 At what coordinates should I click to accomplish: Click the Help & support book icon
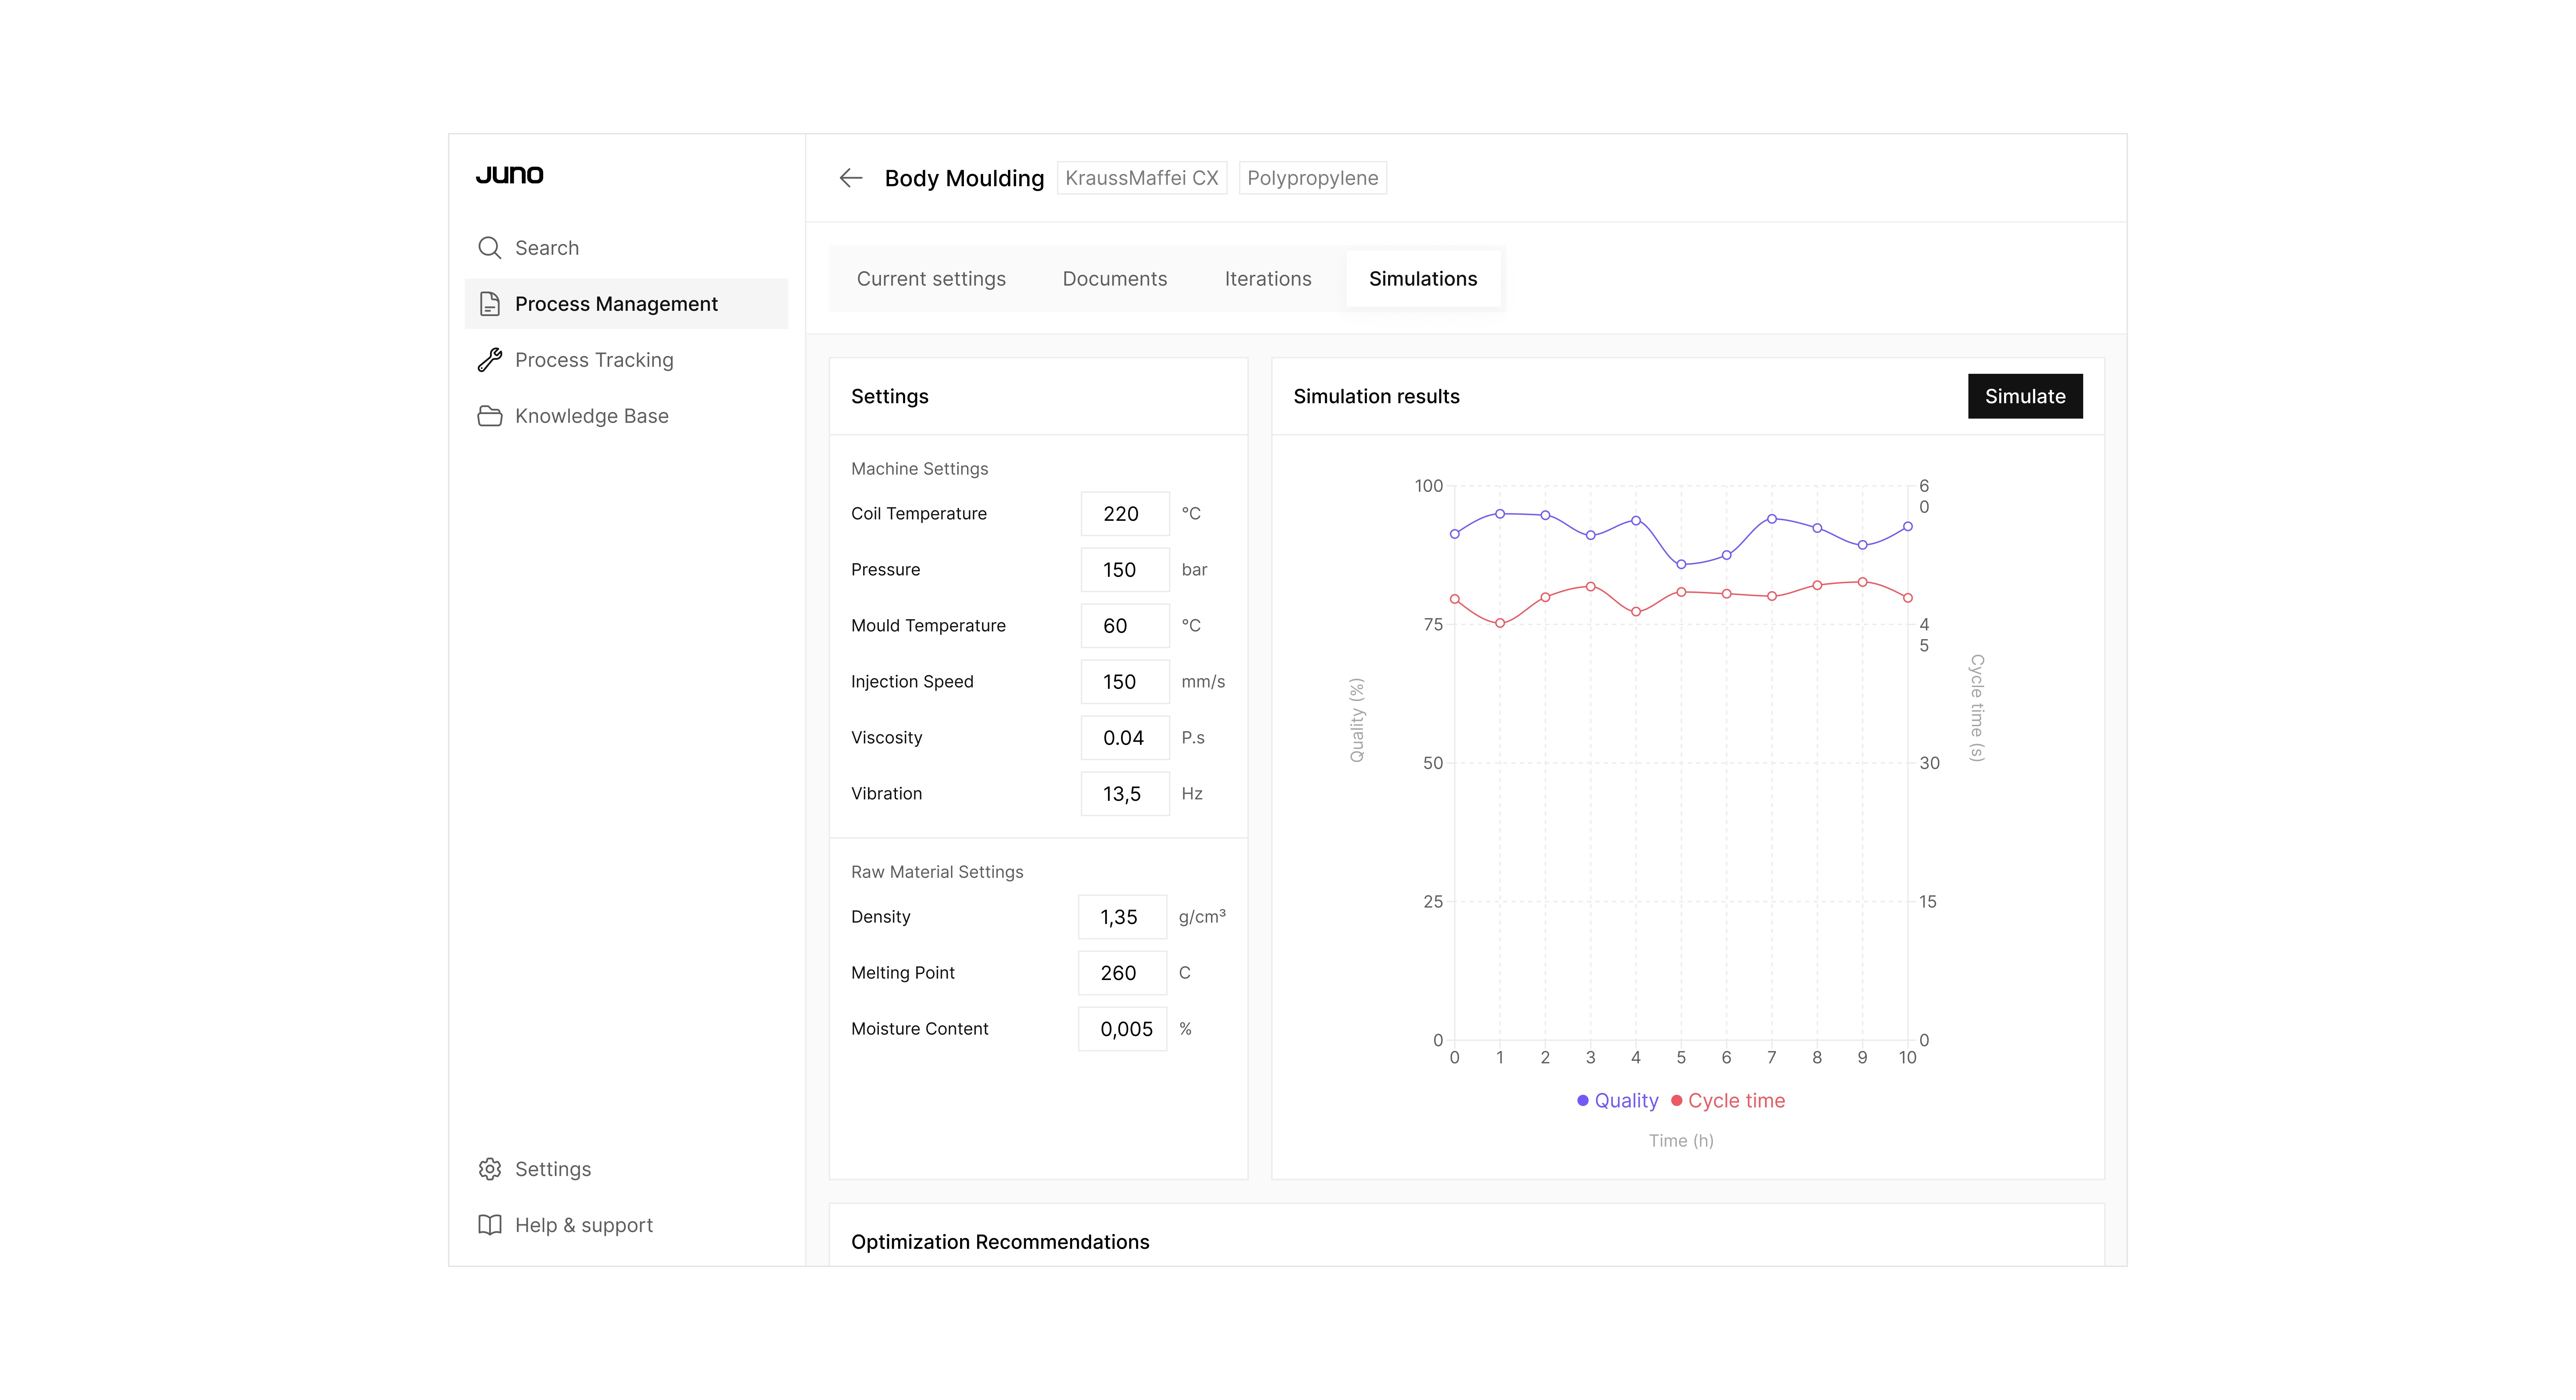pos(489,1225)
